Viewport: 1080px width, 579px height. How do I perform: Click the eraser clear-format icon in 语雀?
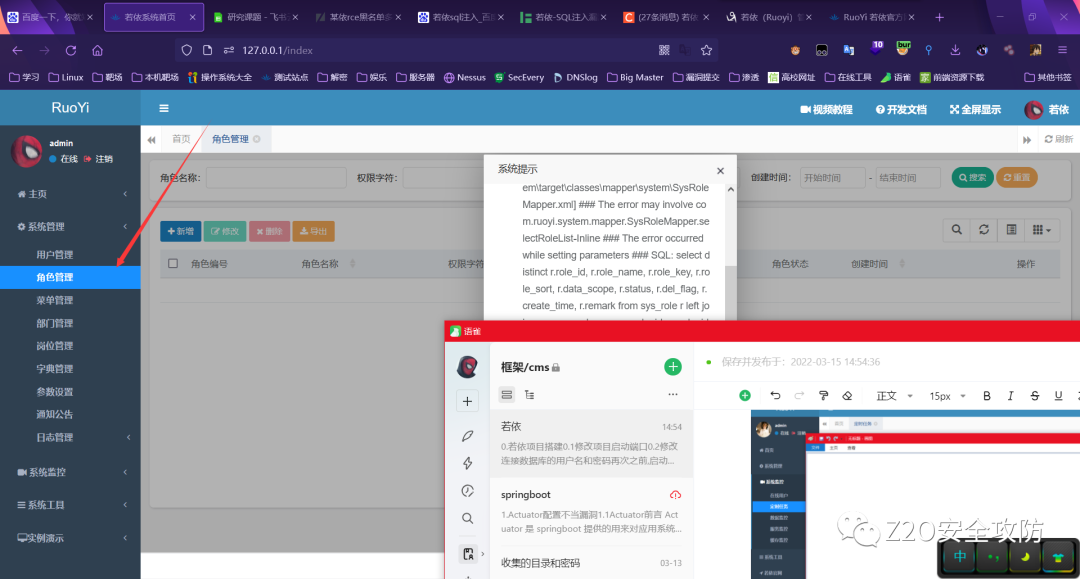tap(847, 395)
